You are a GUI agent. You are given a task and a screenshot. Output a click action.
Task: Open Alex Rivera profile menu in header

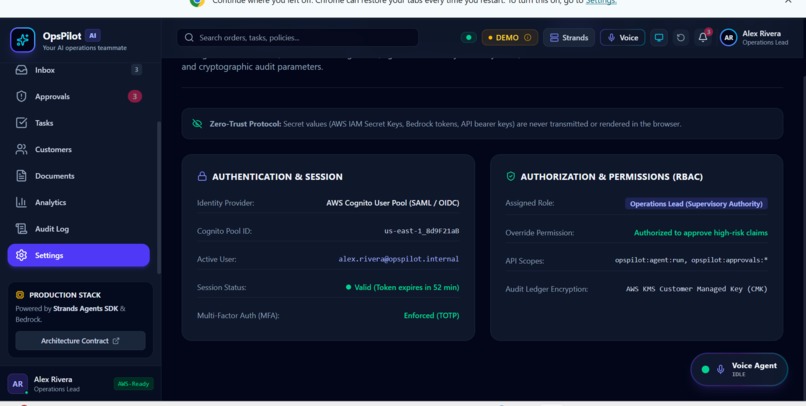[x=754, y=38]
